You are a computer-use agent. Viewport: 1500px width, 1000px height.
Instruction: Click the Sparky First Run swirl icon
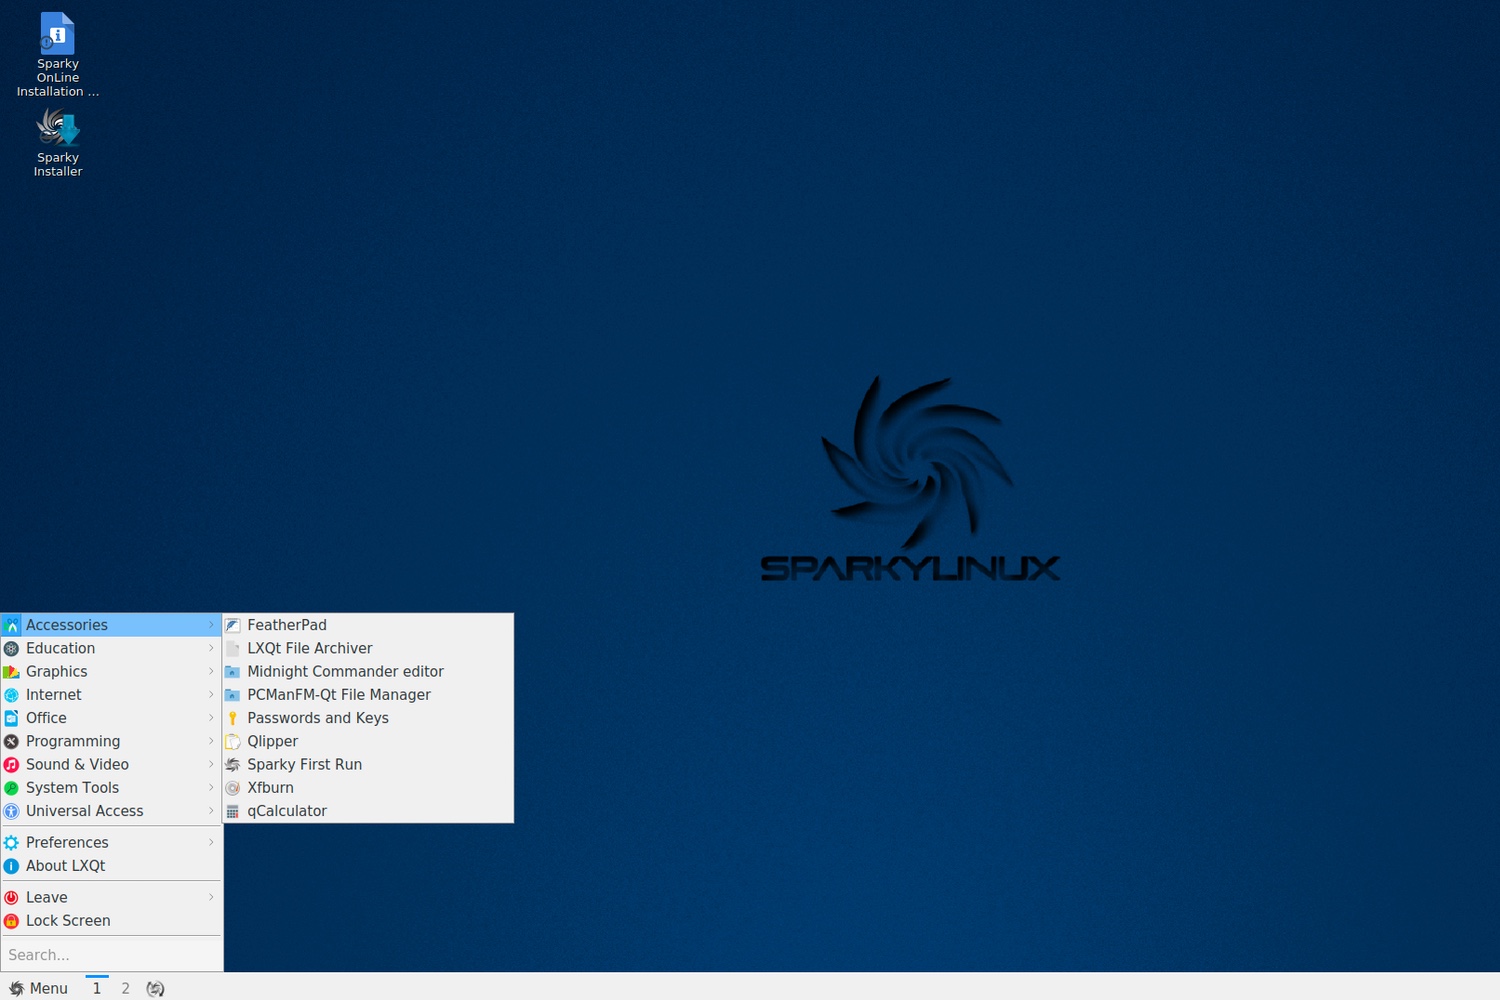233,764
